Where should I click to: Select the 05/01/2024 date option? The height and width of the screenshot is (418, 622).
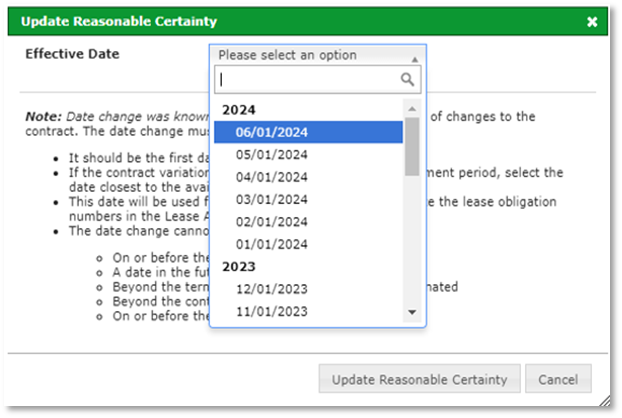[x=308, y=154]
